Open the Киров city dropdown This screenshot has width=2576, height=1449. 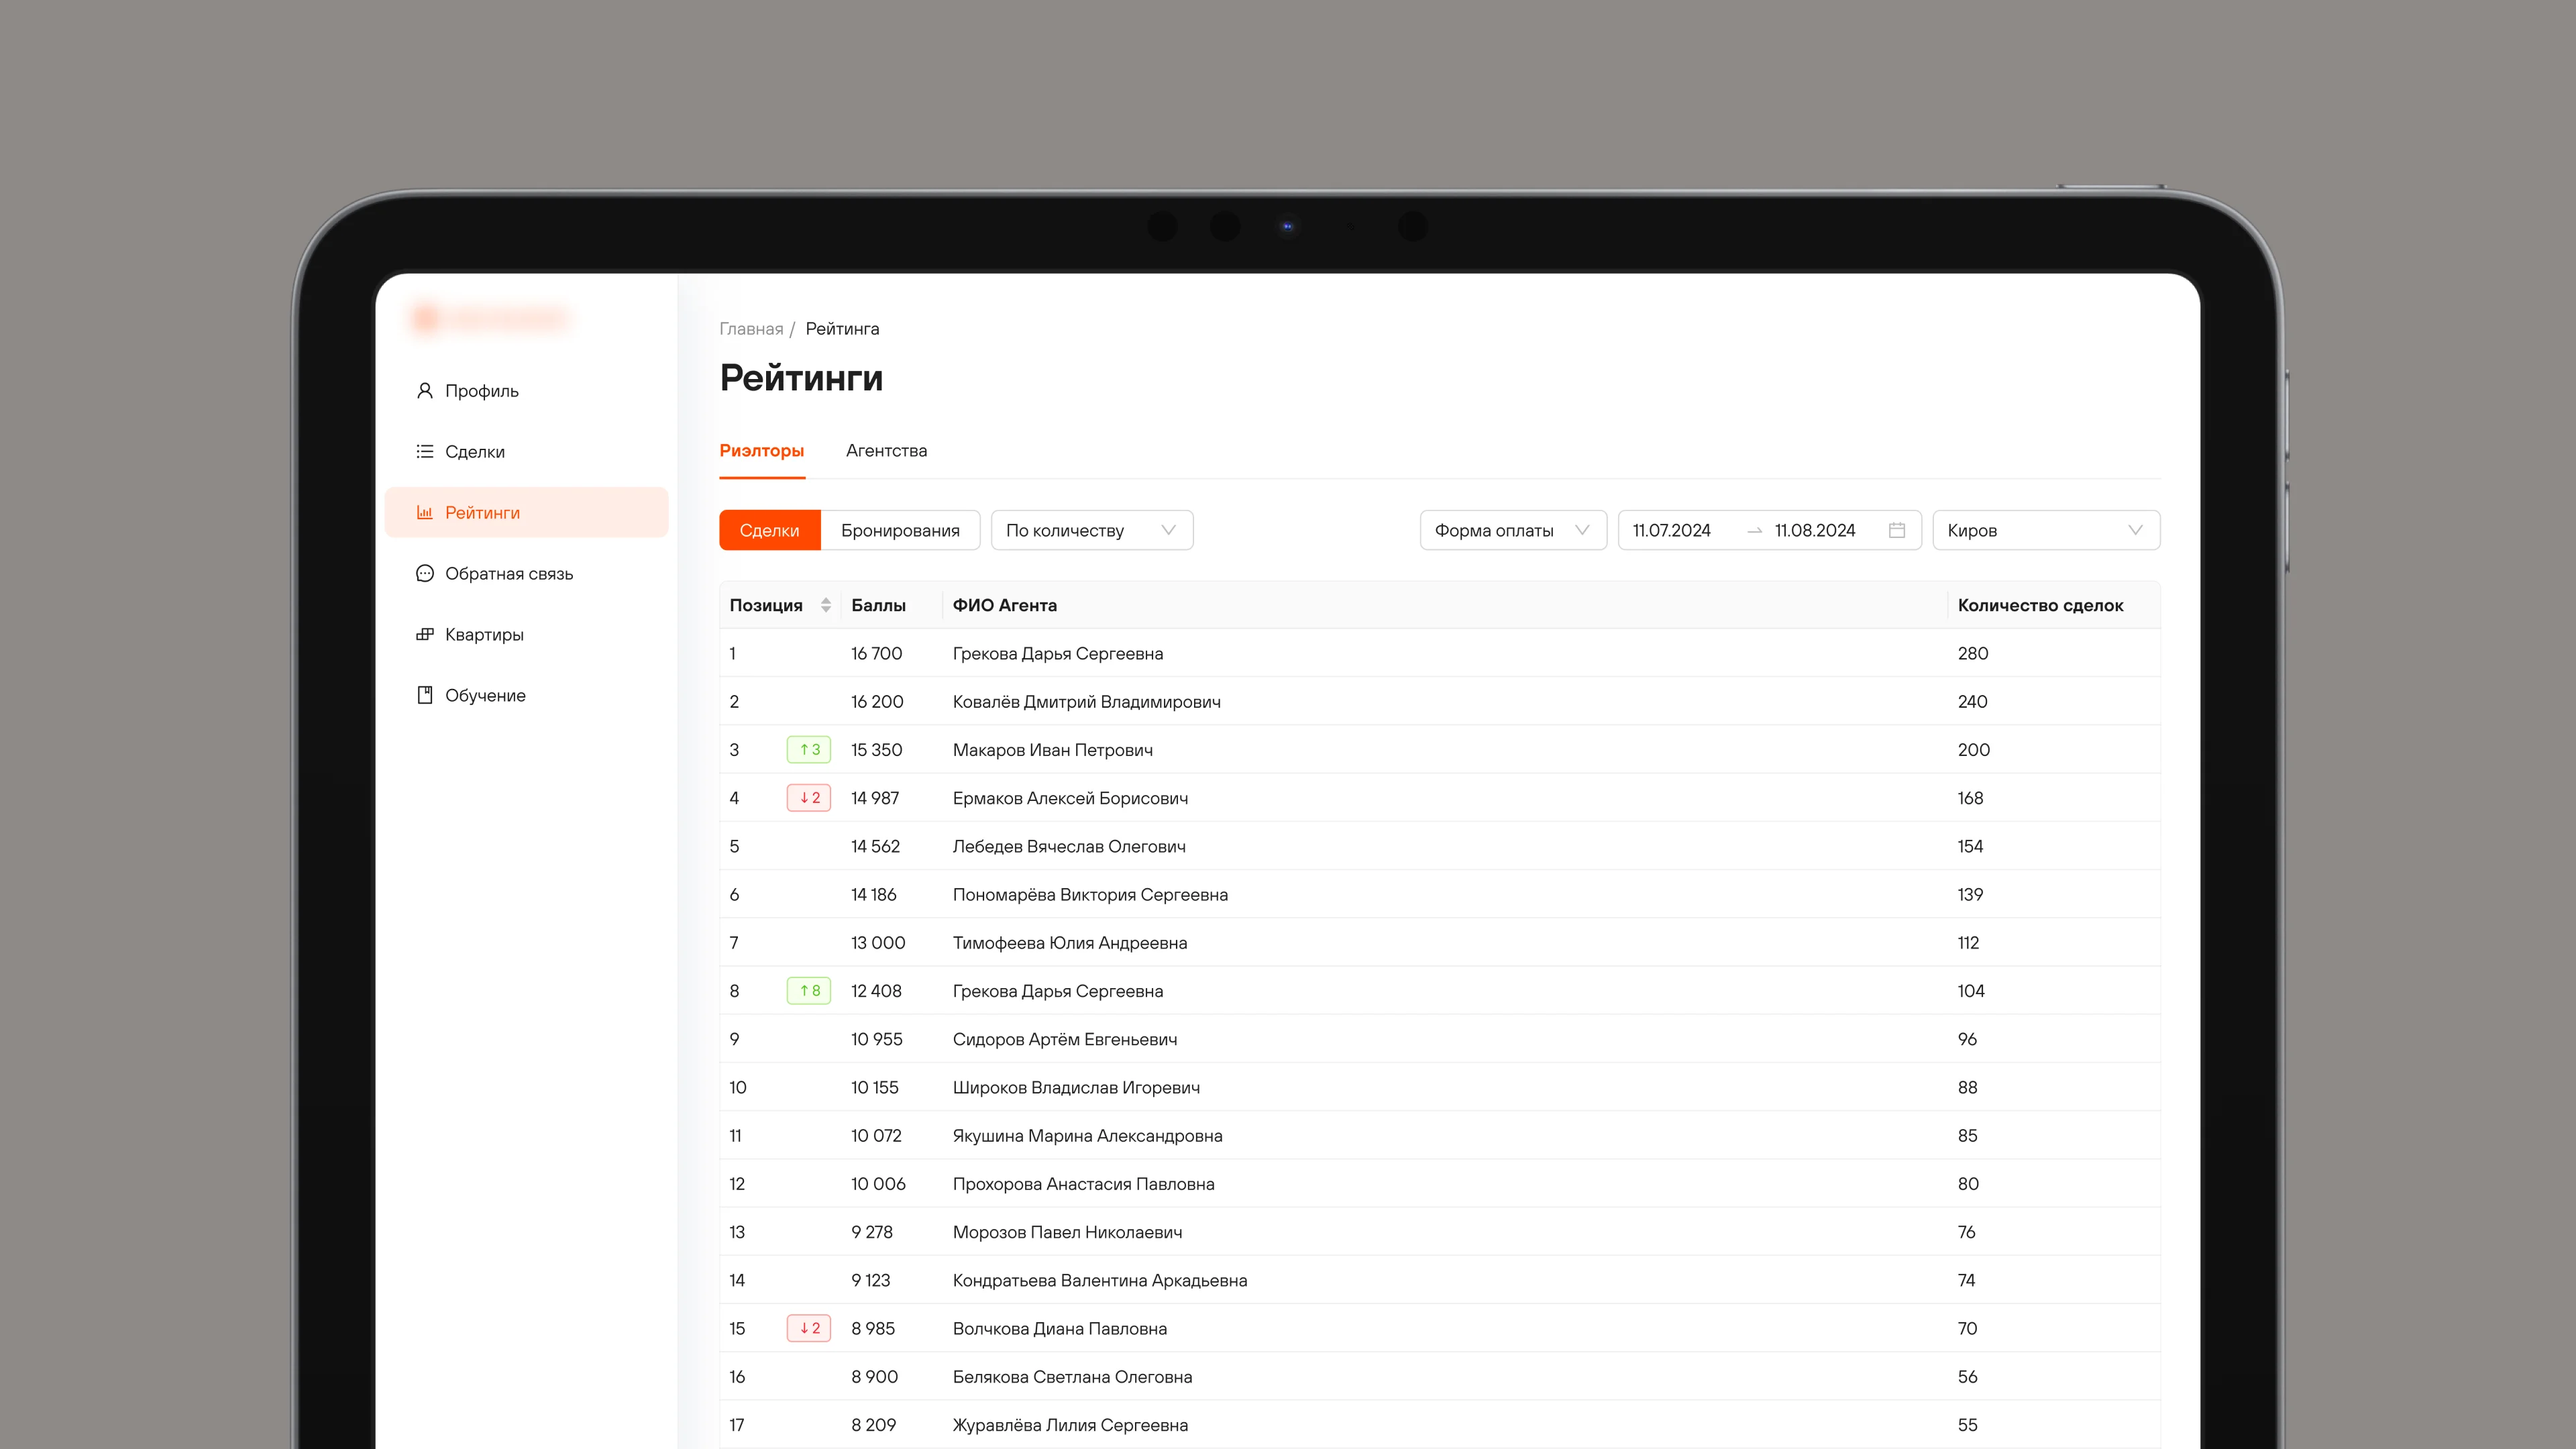click(x=2045, y=530)
